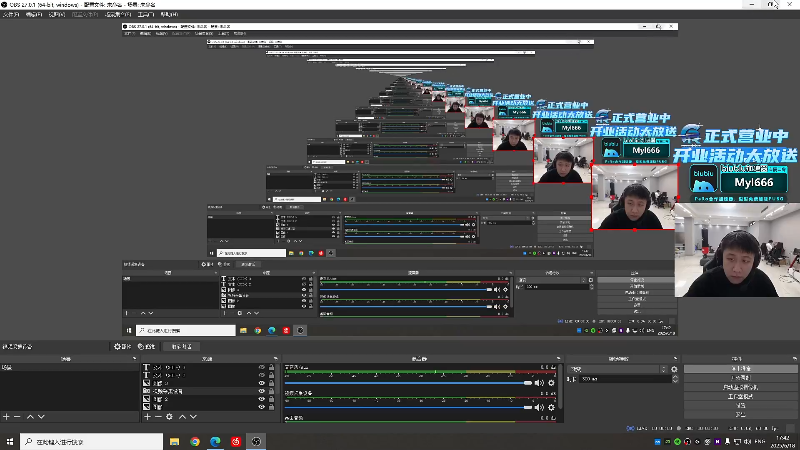This screenshot has height=450, width=800.
Task: Start the virtual camera button
Action: (740, 387)
